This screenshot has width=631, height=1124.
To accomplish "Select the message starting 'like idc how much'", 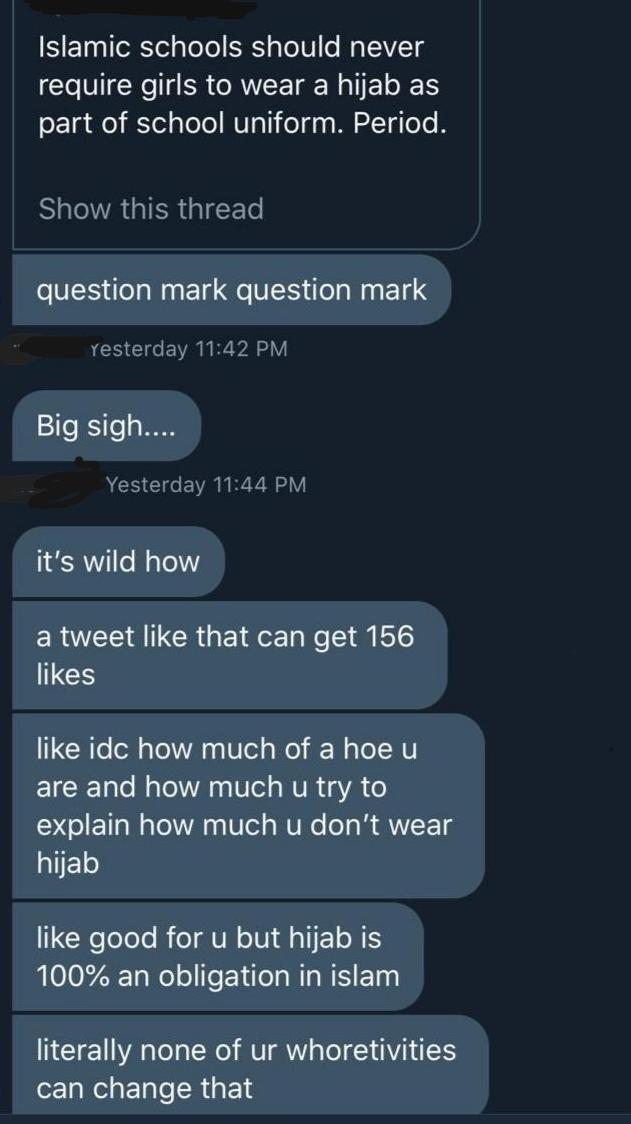I will click(248, 806).
